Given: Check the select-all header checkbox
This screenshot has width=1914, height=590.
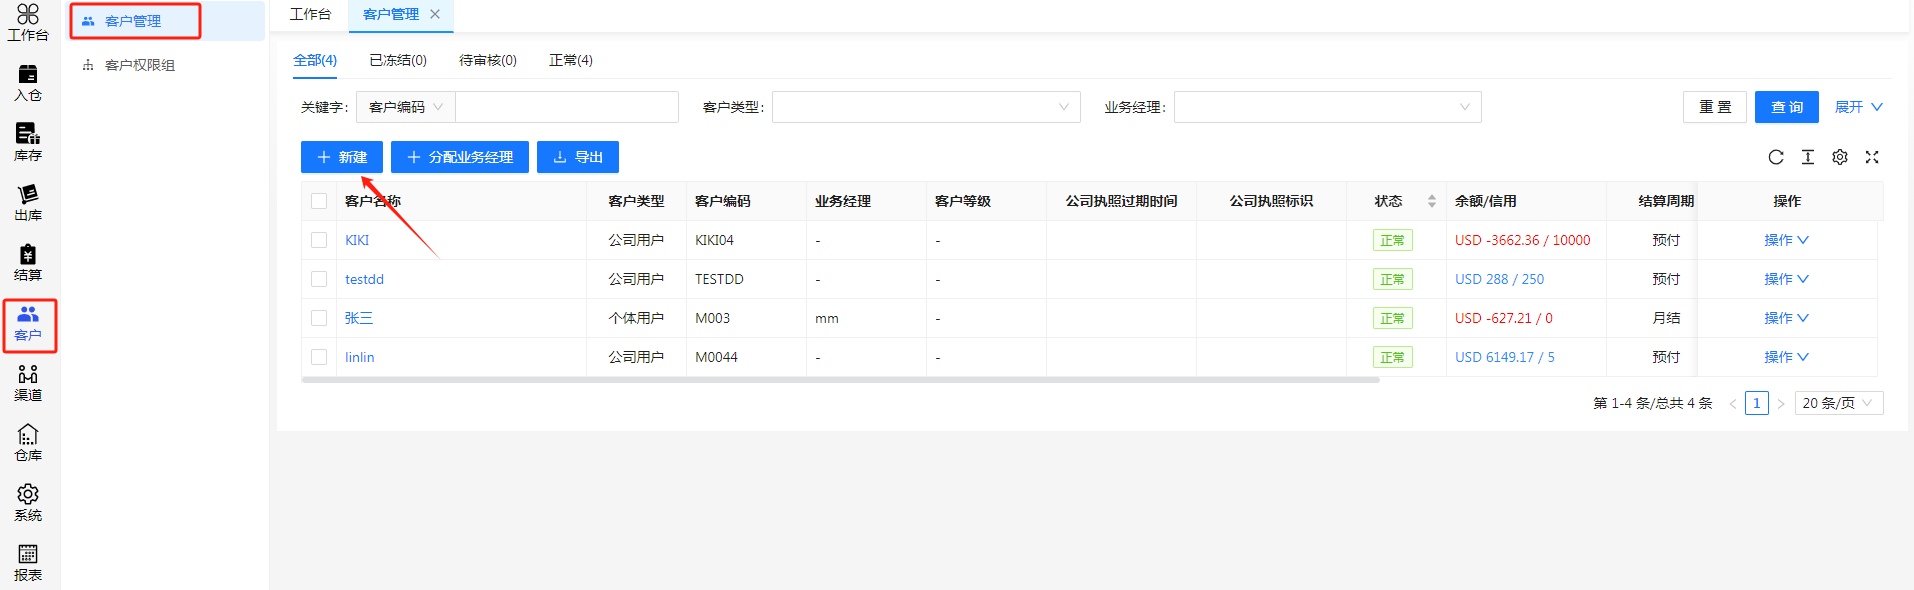Looking at the screenshot, I should pos(319,201).
